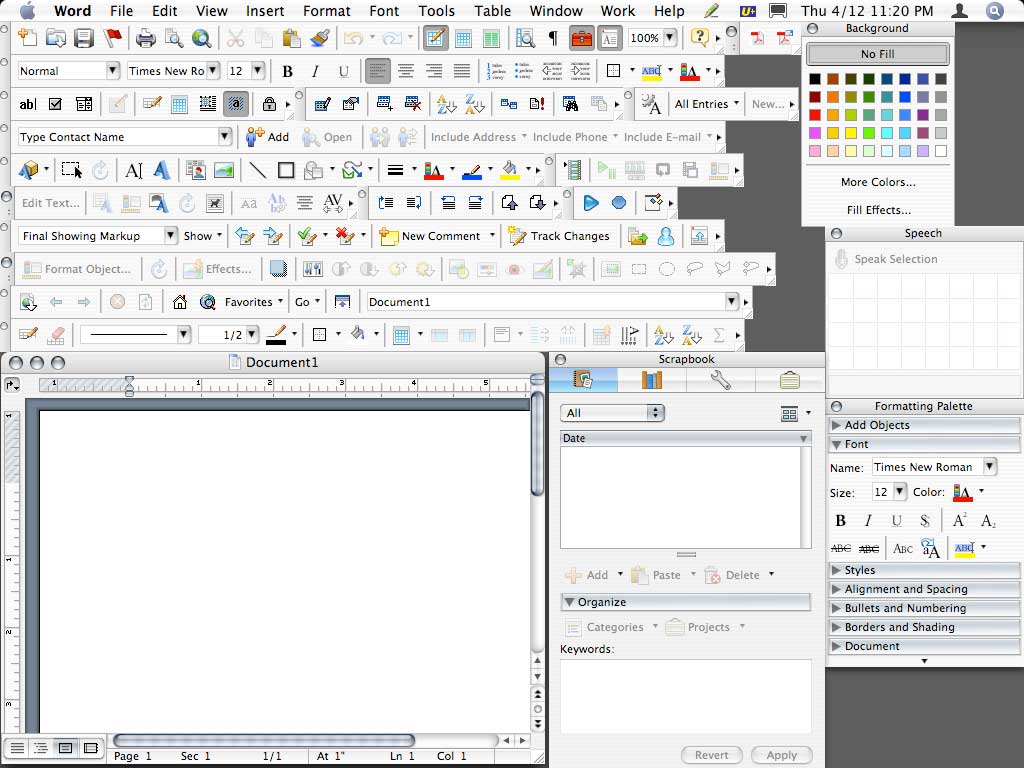Image resolution: width=1024 pixels, height=768 pixels.
Task: Switch to Page Layout view button at bottom left
Action: (x=65, y=748)
